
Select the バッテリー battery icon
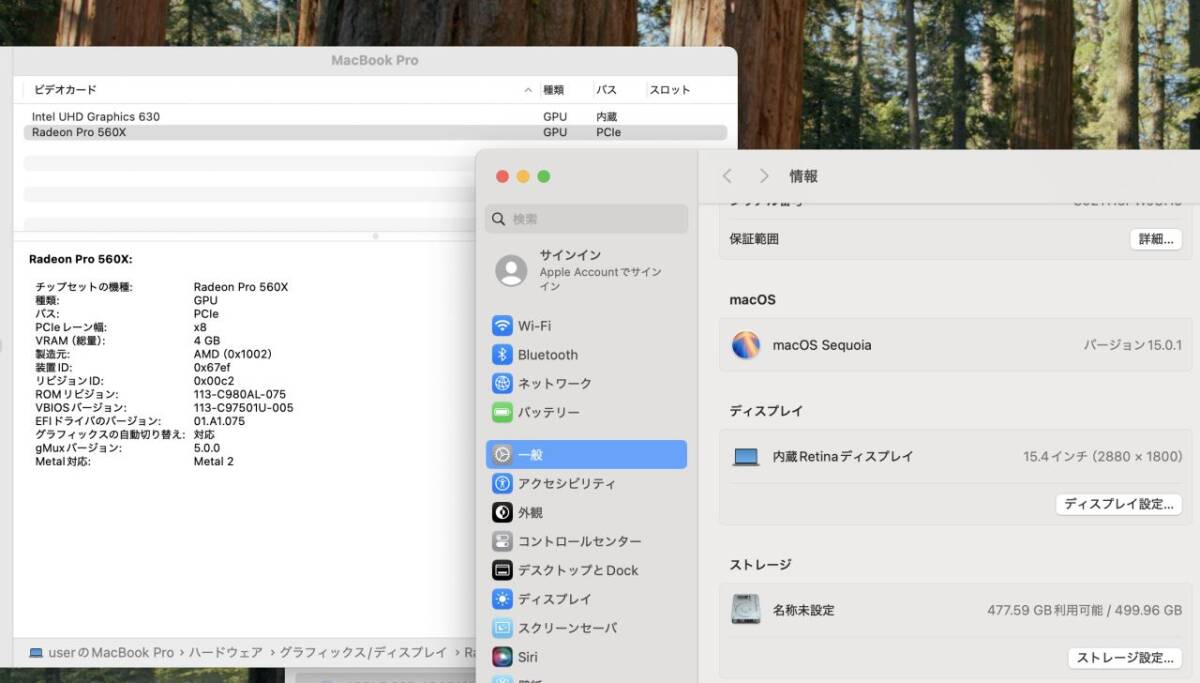502,412
